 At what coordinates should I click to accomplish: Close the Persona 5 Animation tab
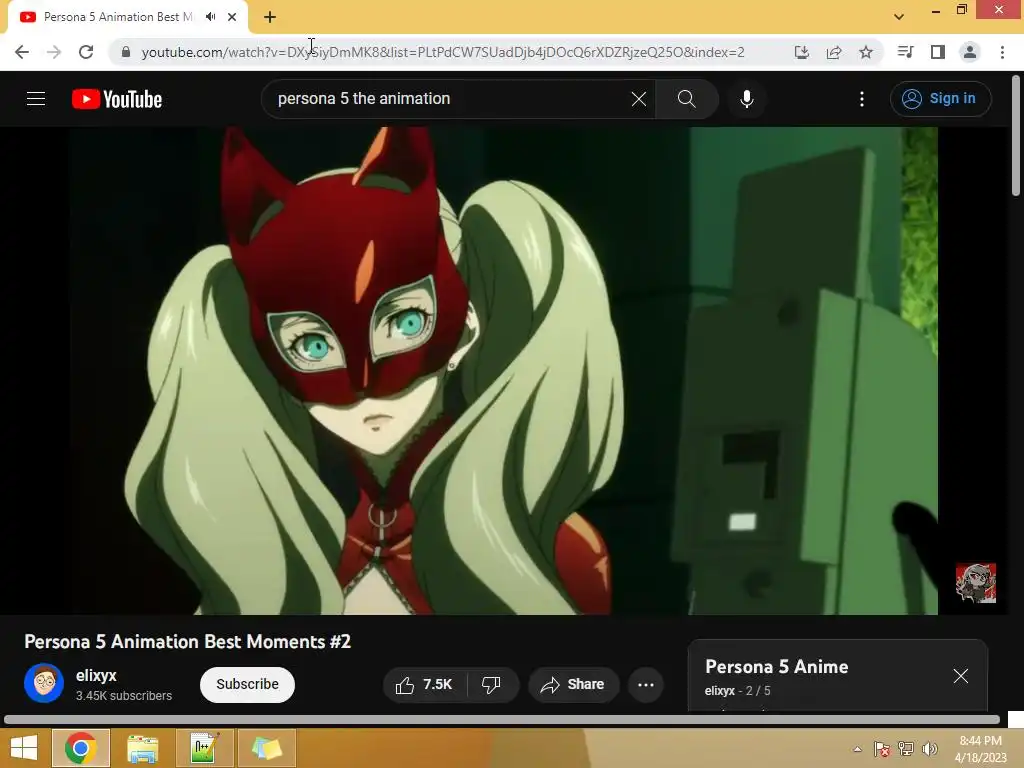(x=232, y=17)
